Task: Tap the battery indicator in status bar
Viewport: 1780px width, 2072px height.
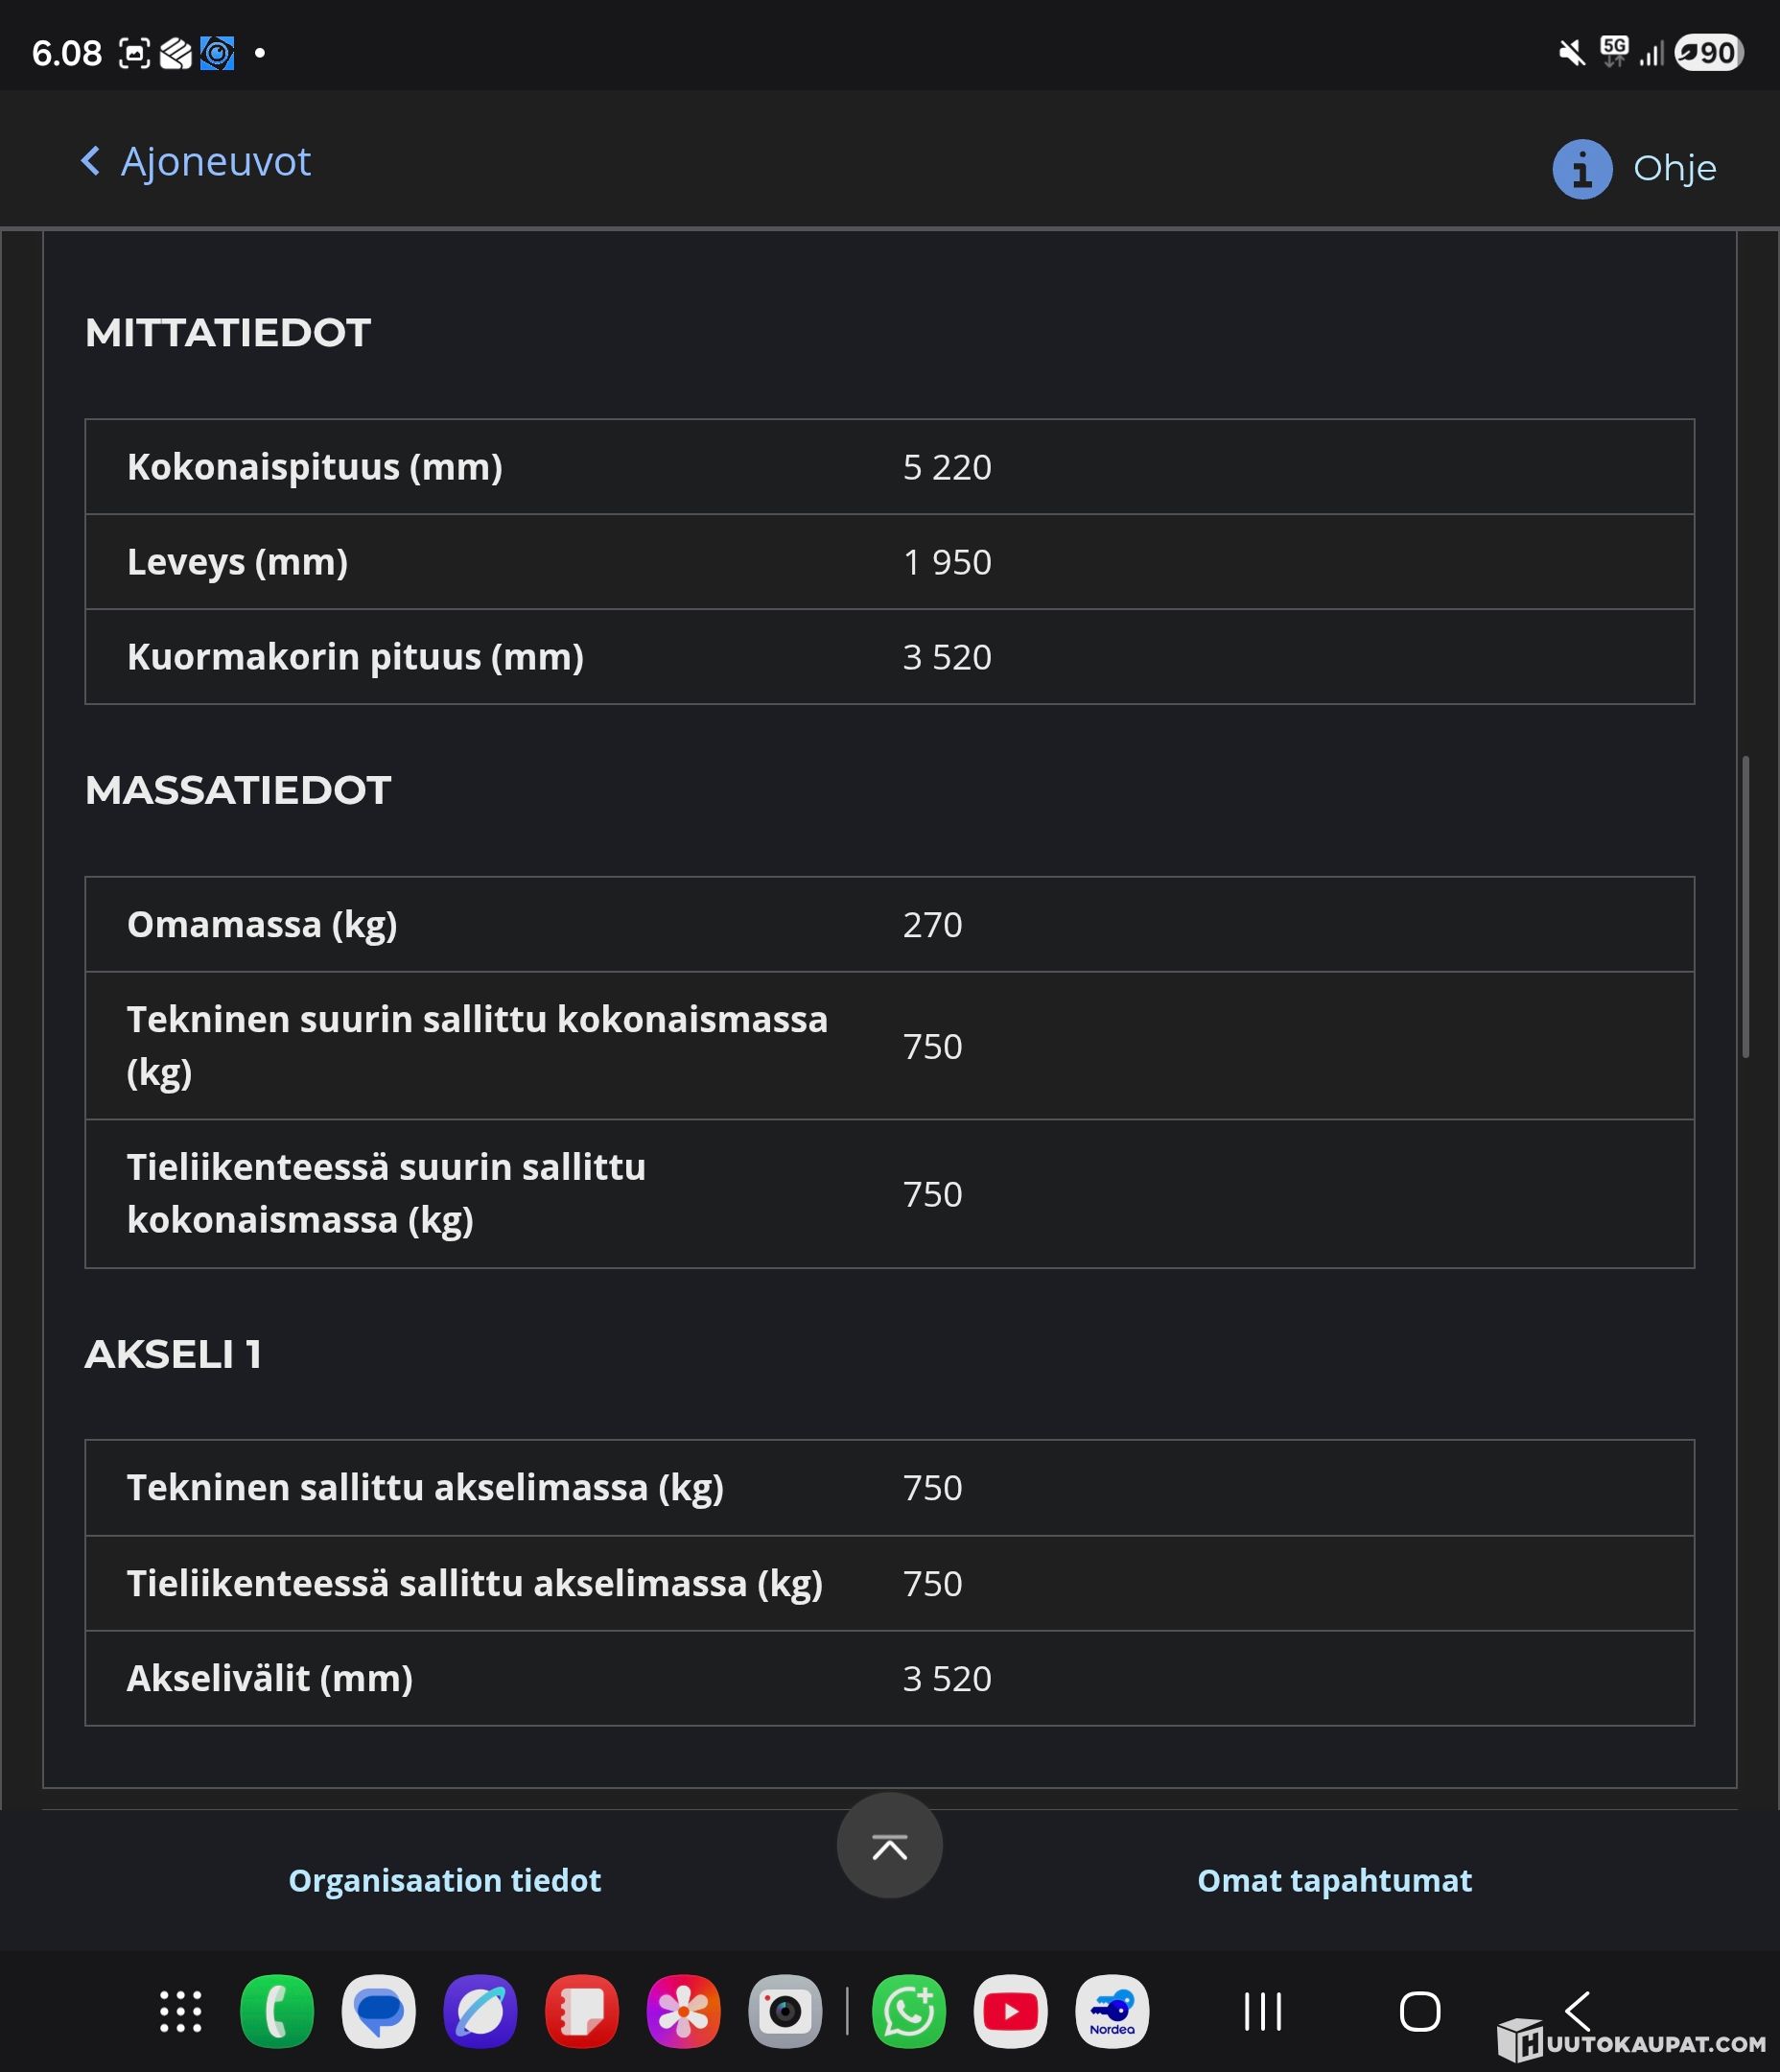Action: (x=1709, y=52)
